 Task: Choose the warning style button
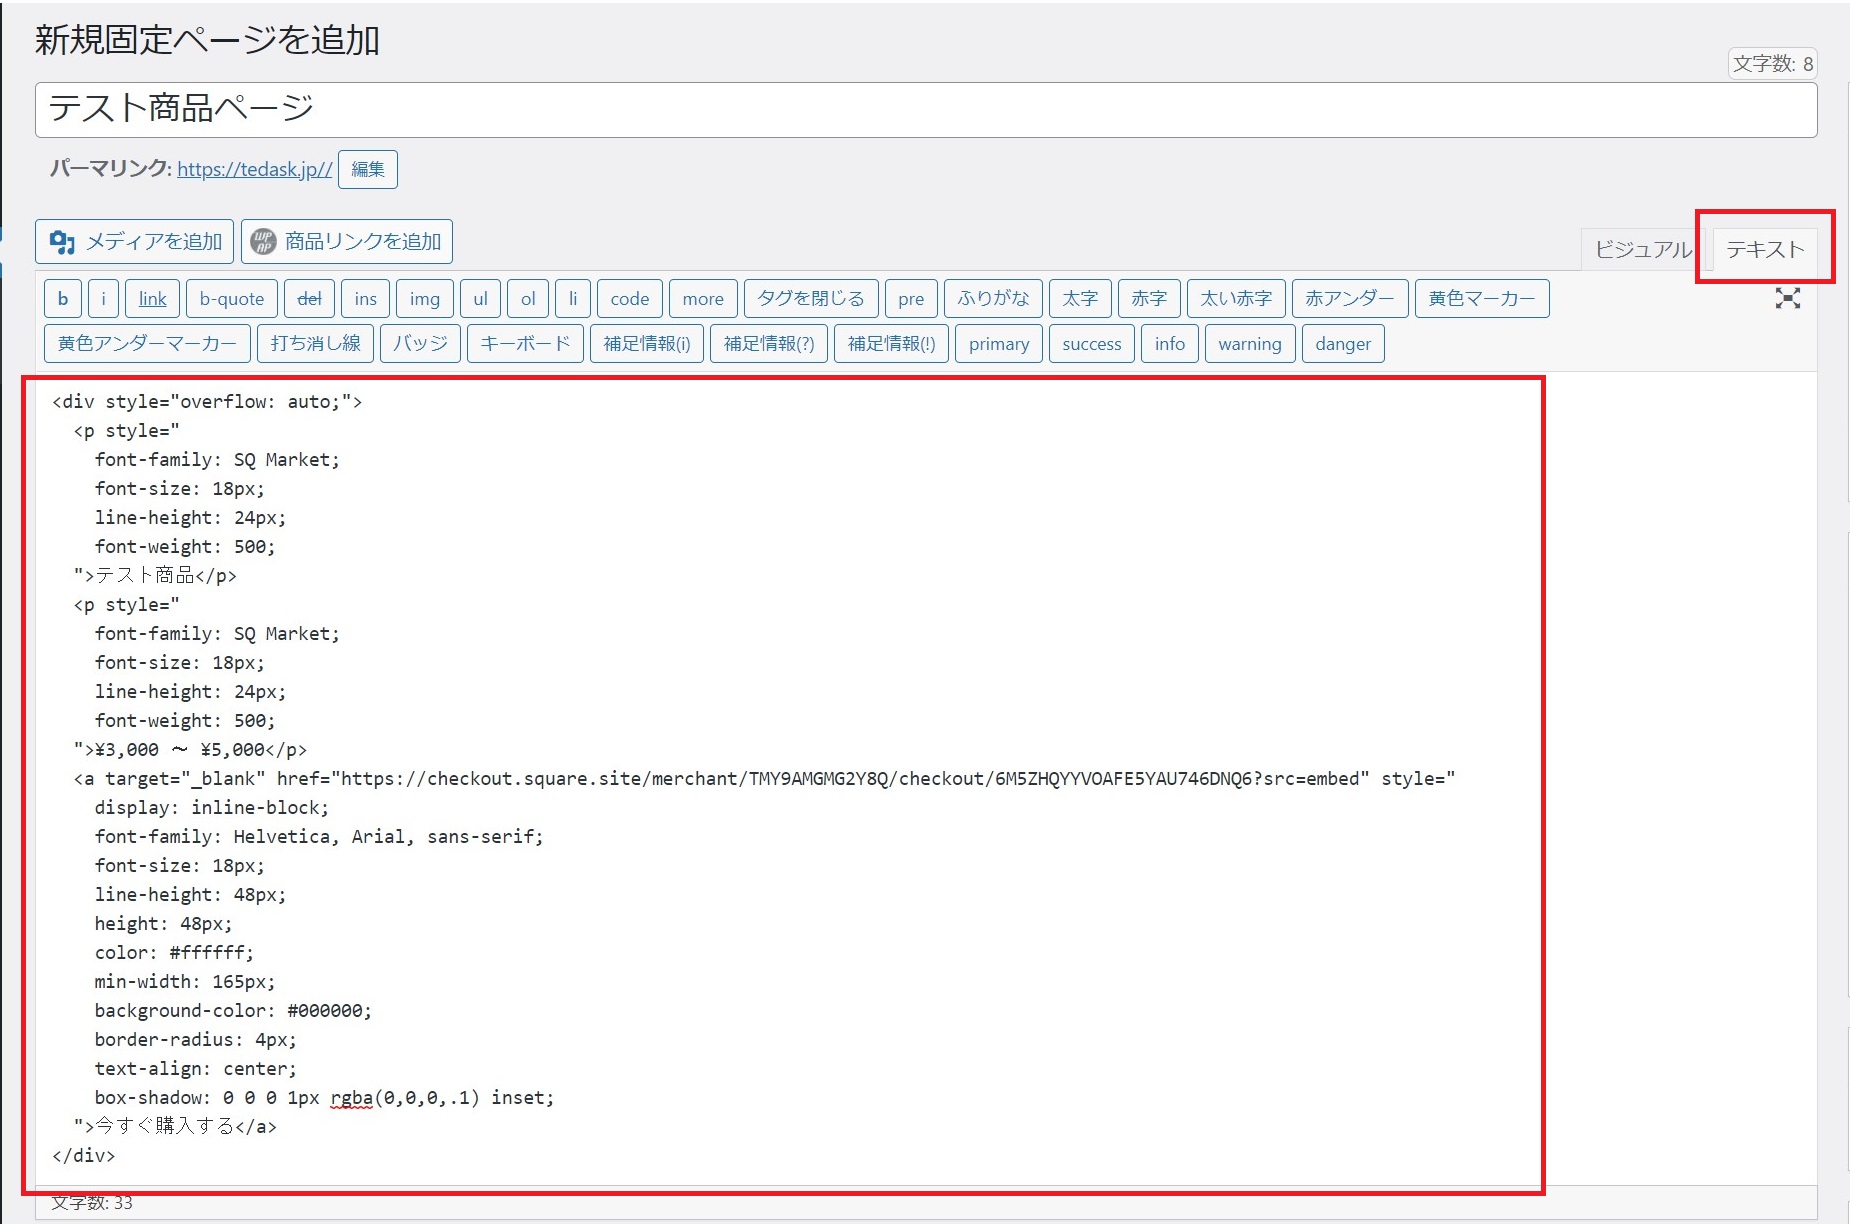coord(1249,344)
